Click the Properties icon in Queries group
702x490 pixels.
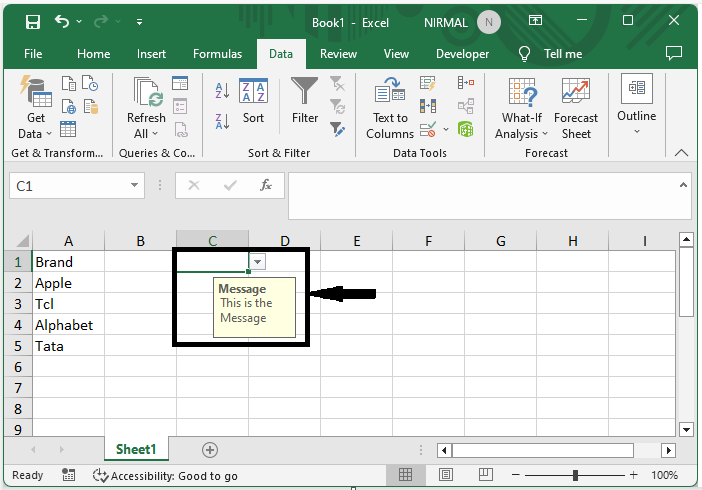pos(180,107)
